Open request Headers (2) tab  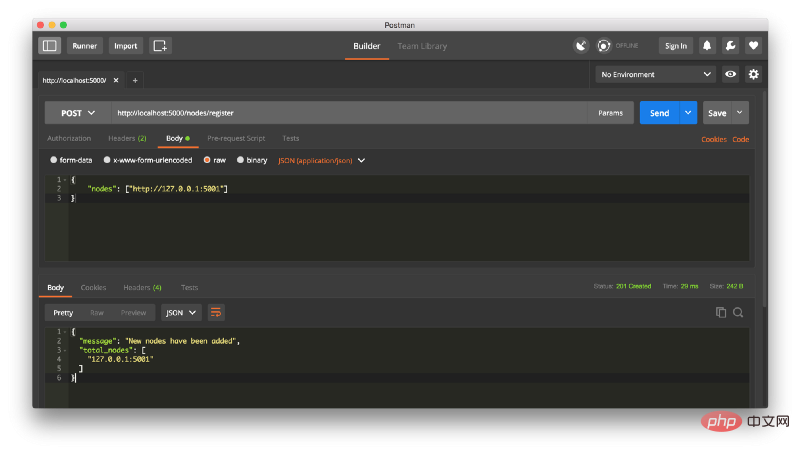tap(127, 138)
